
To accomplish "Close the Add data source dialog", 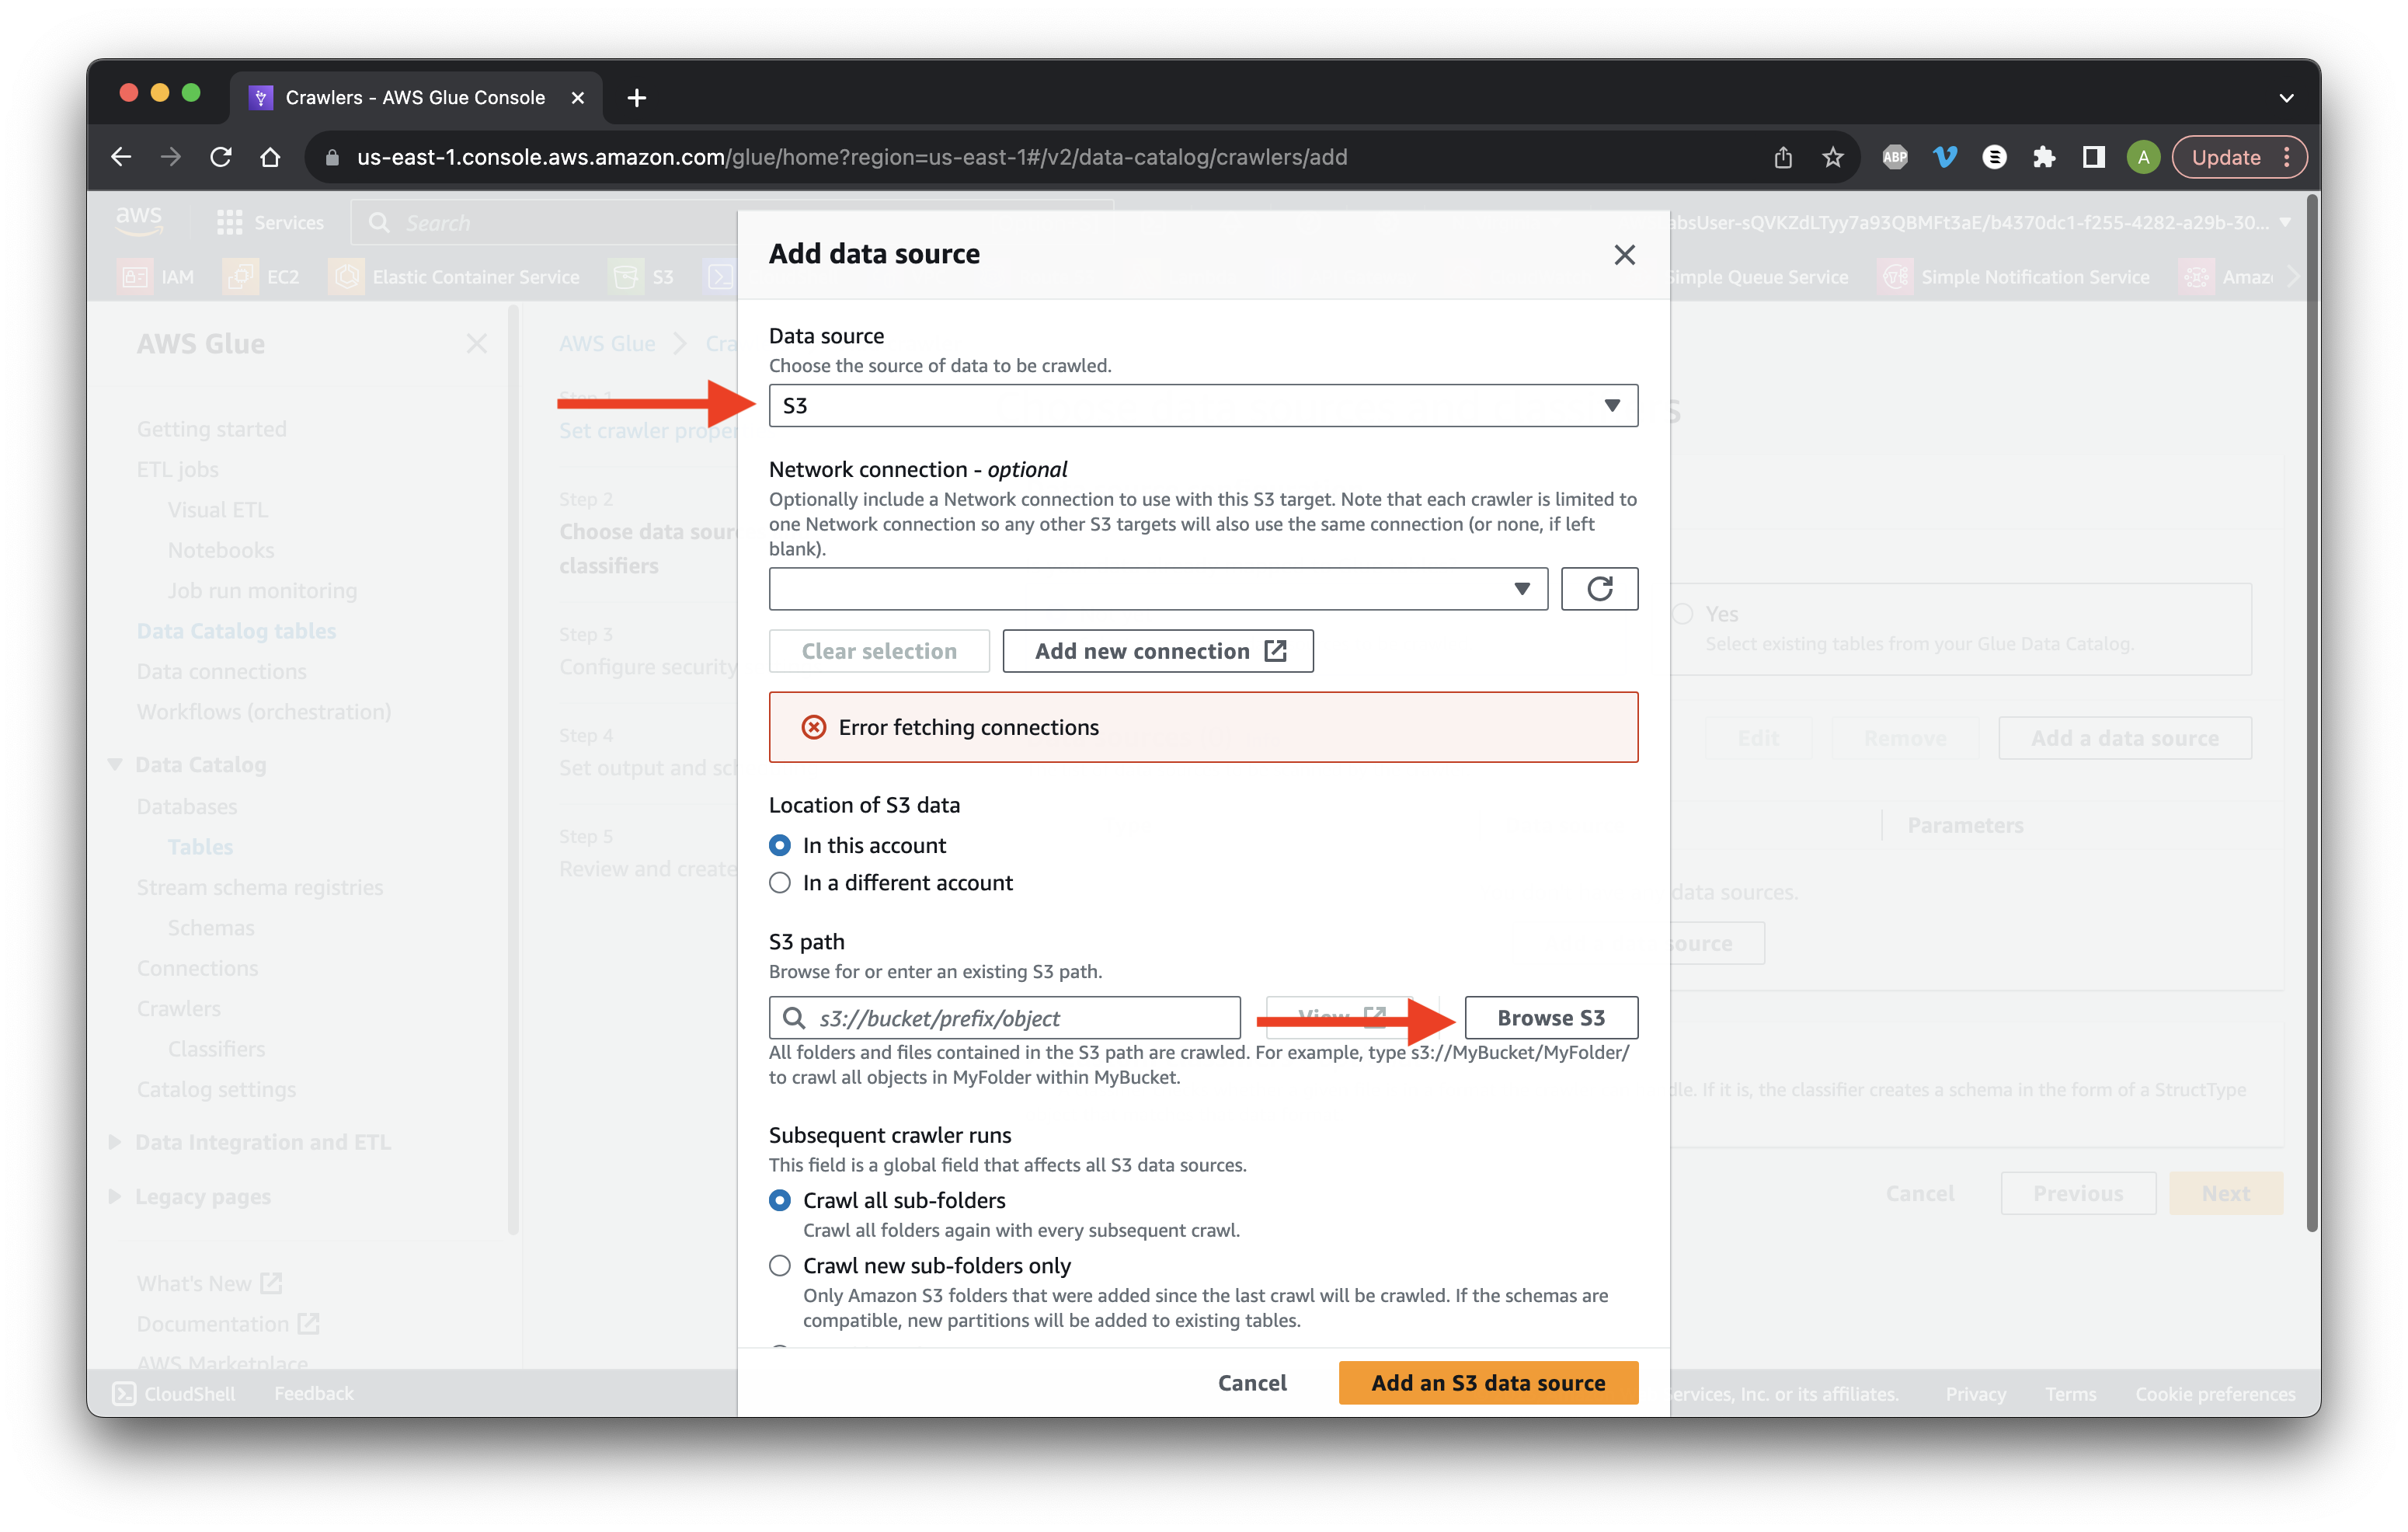I will 1624,255.
